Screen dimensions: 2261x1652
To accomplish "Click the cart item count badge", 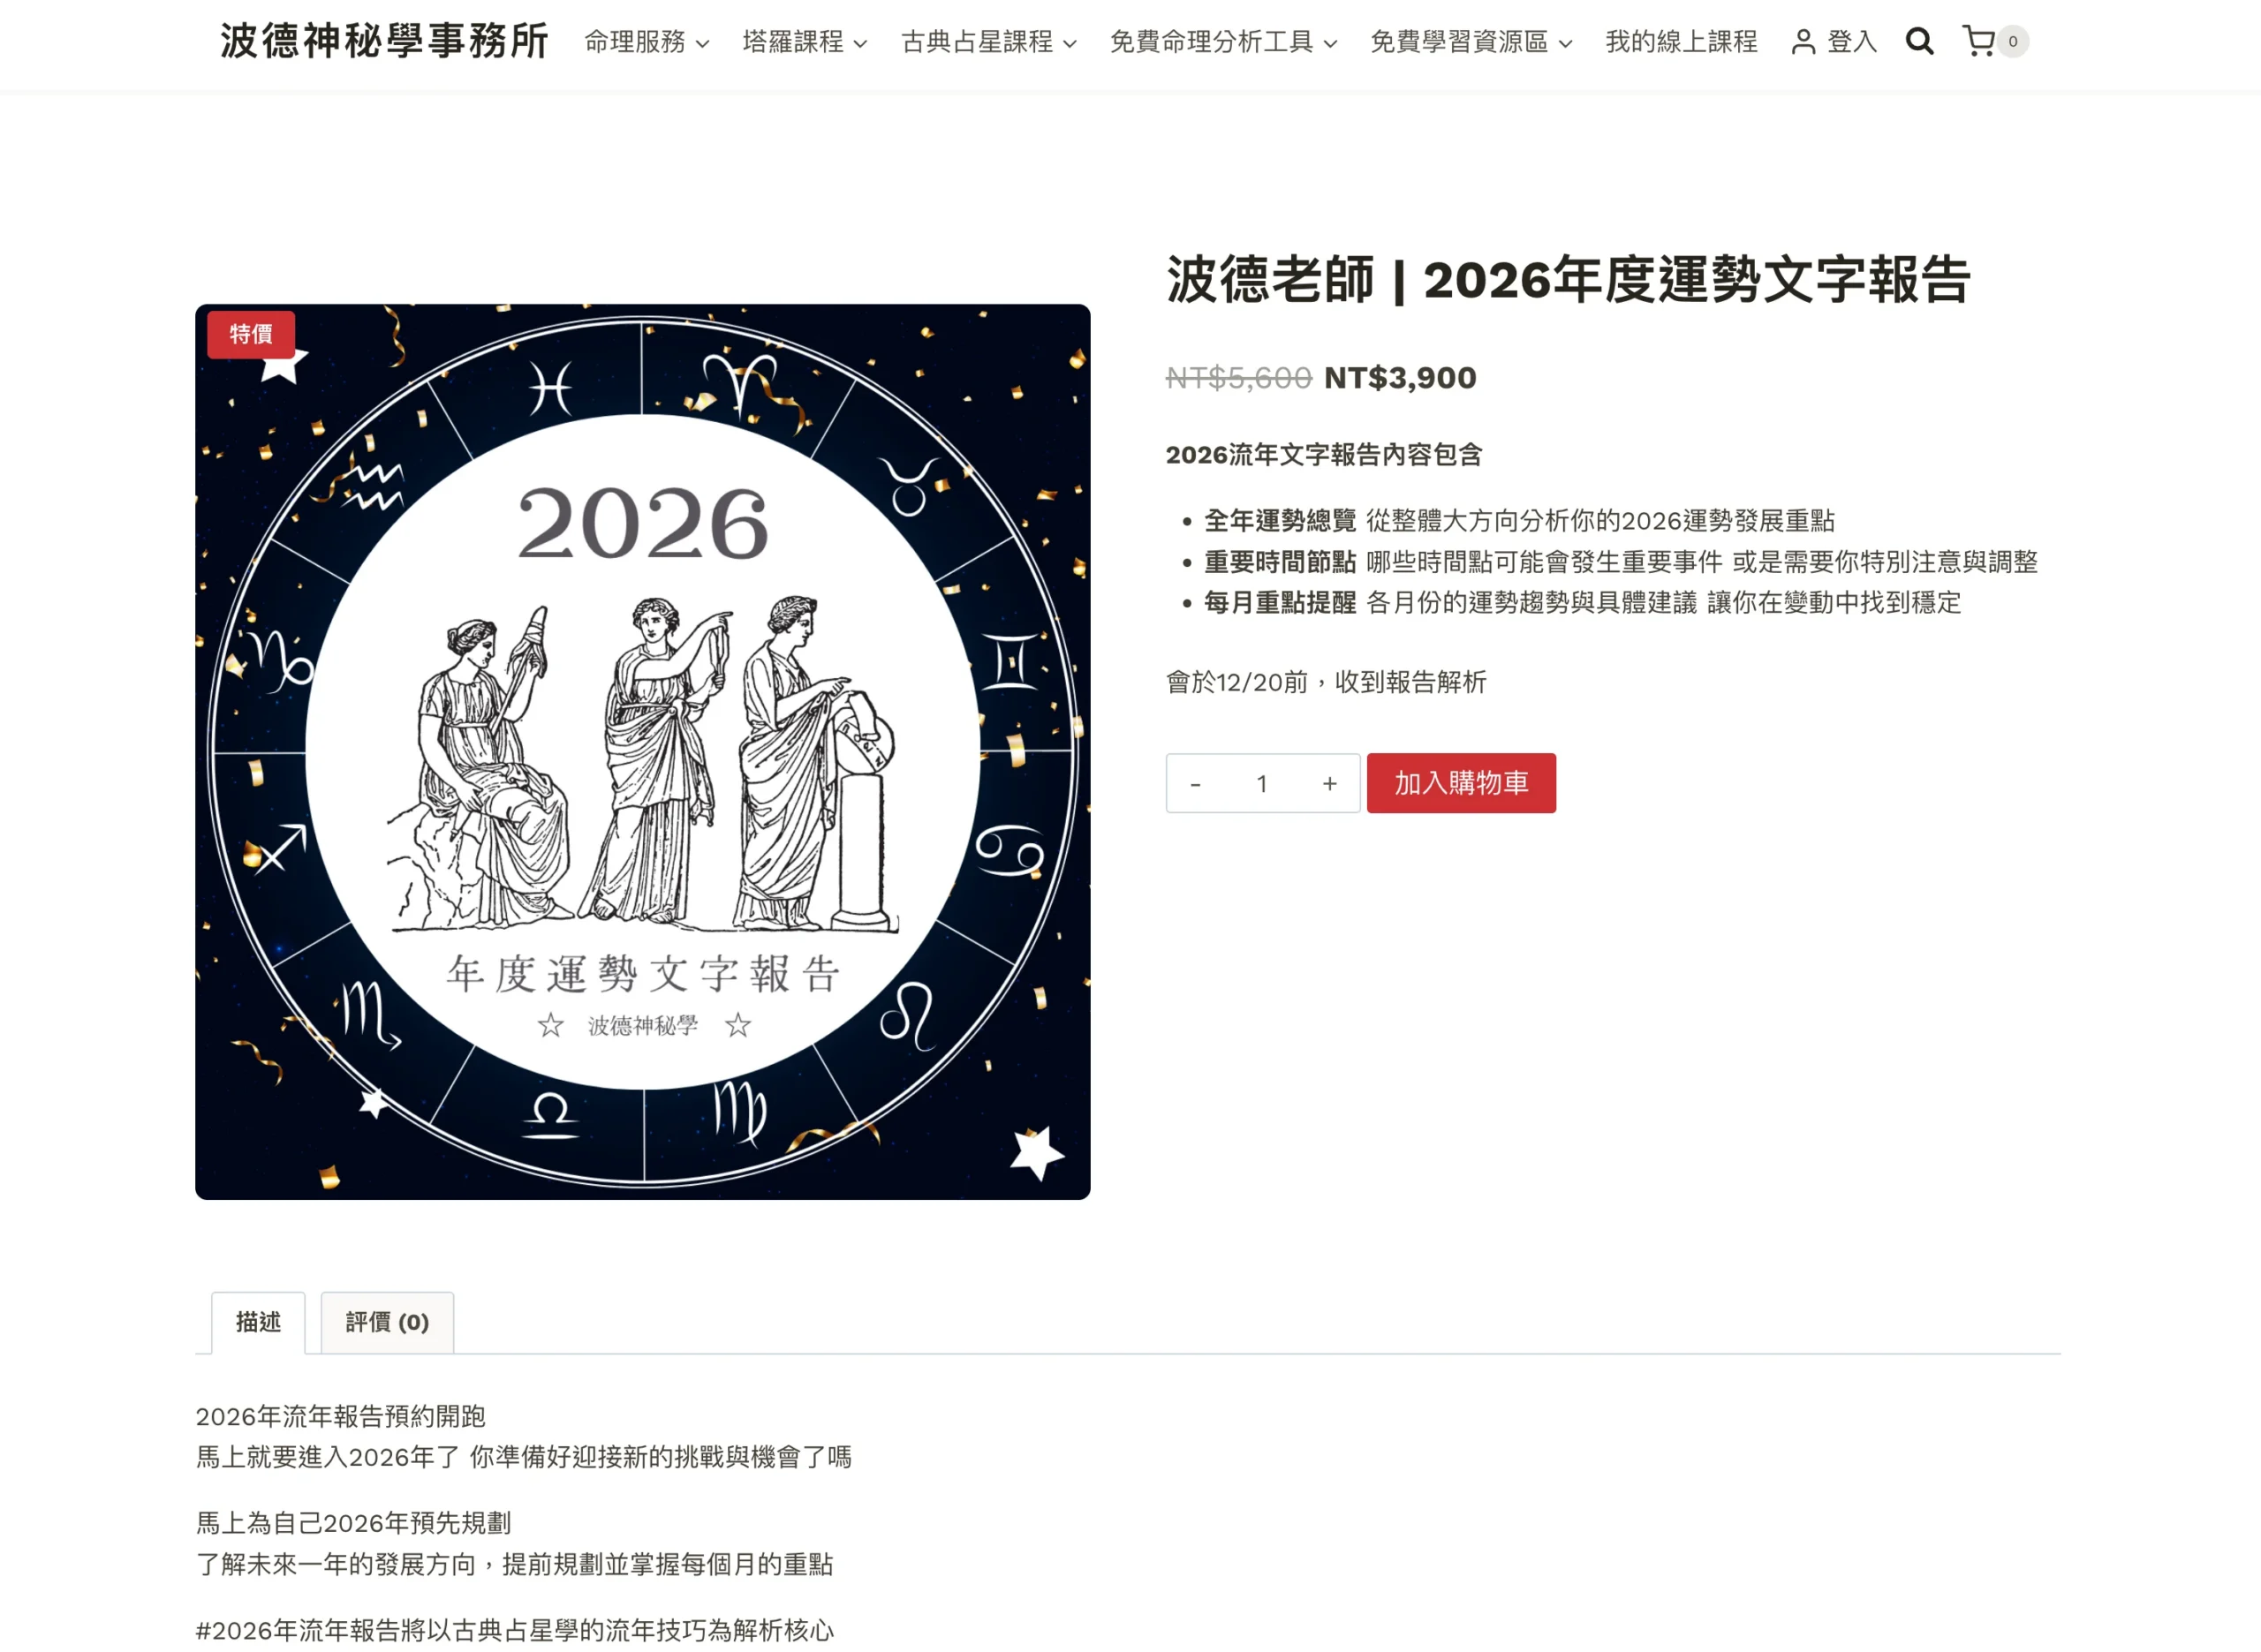I will (x=2012, y=41).
